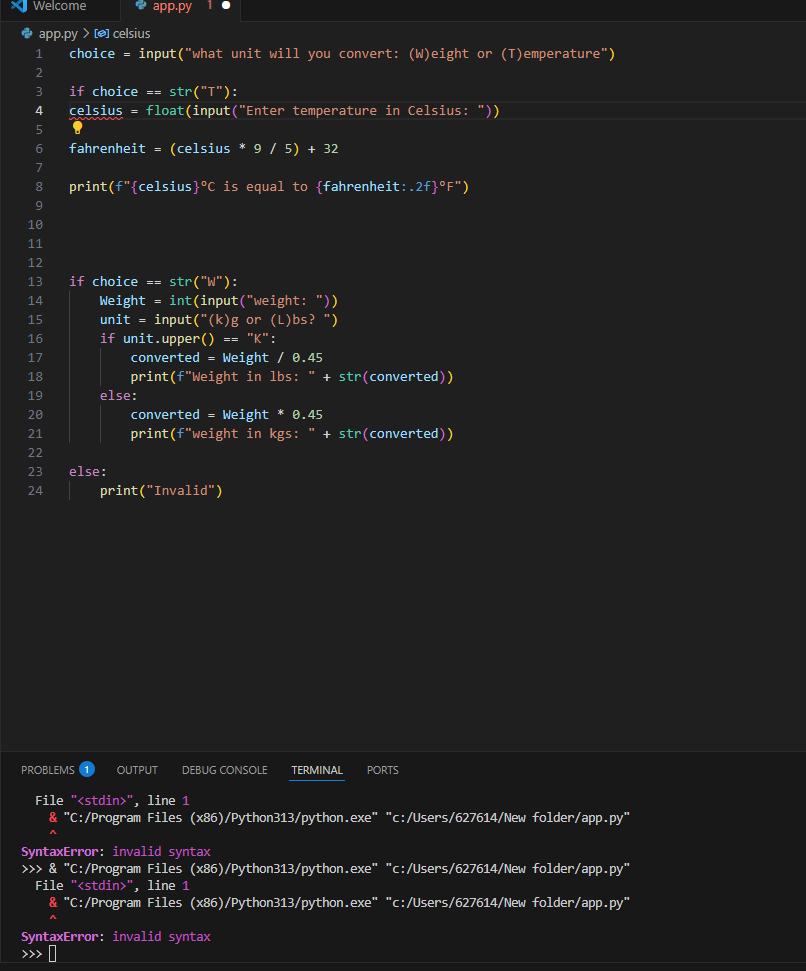The height and width of the screenshot is (971, 806).
Task: Click line number 13 in the gutter
Action: click(x=36, y=281)
